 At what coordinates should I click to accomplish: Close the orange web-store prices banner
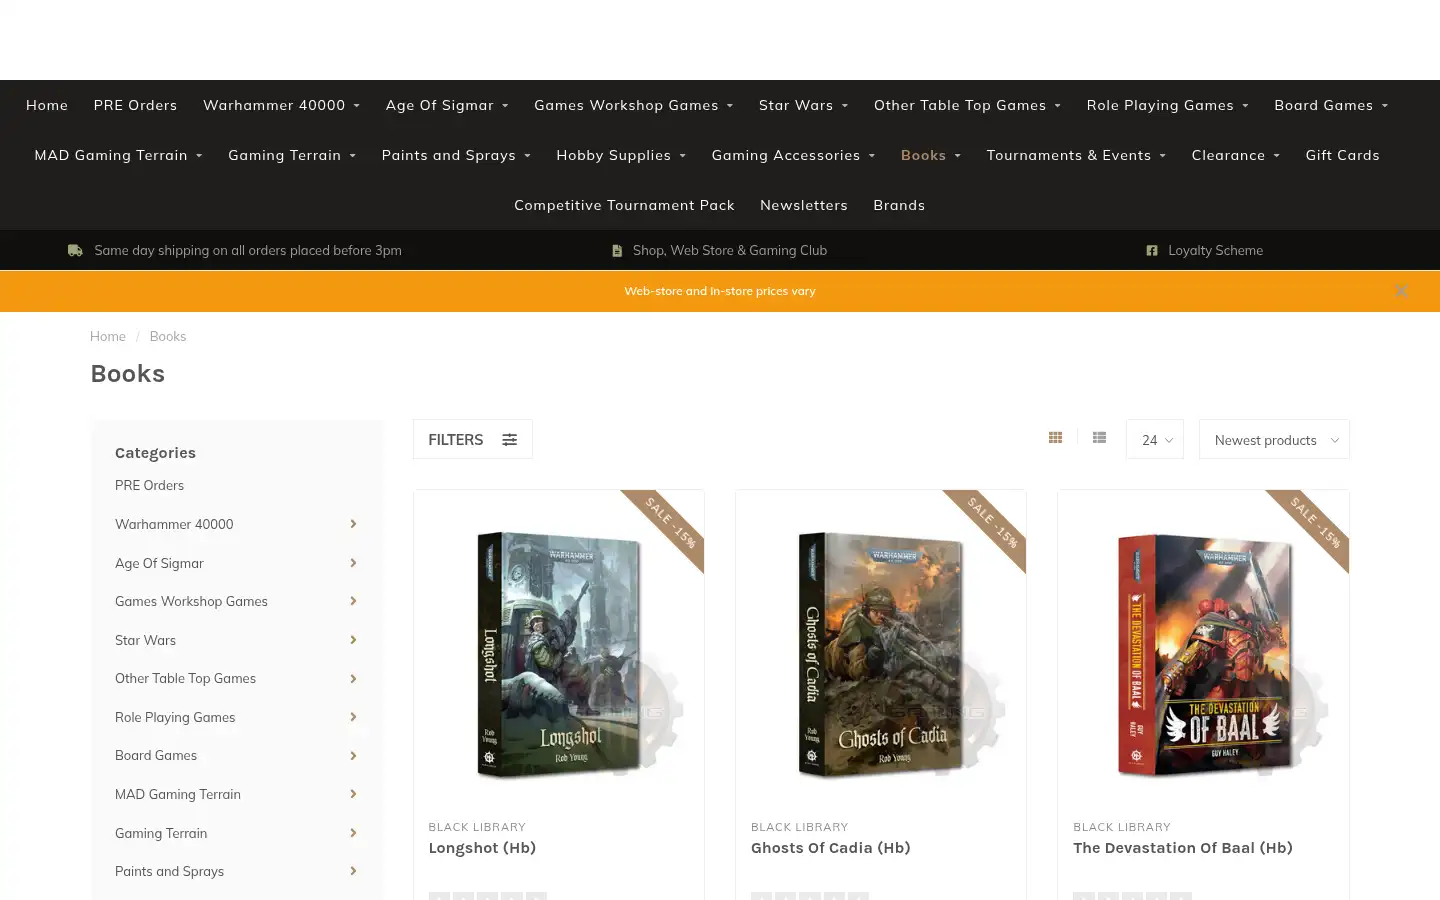[x=1401, y=291]
